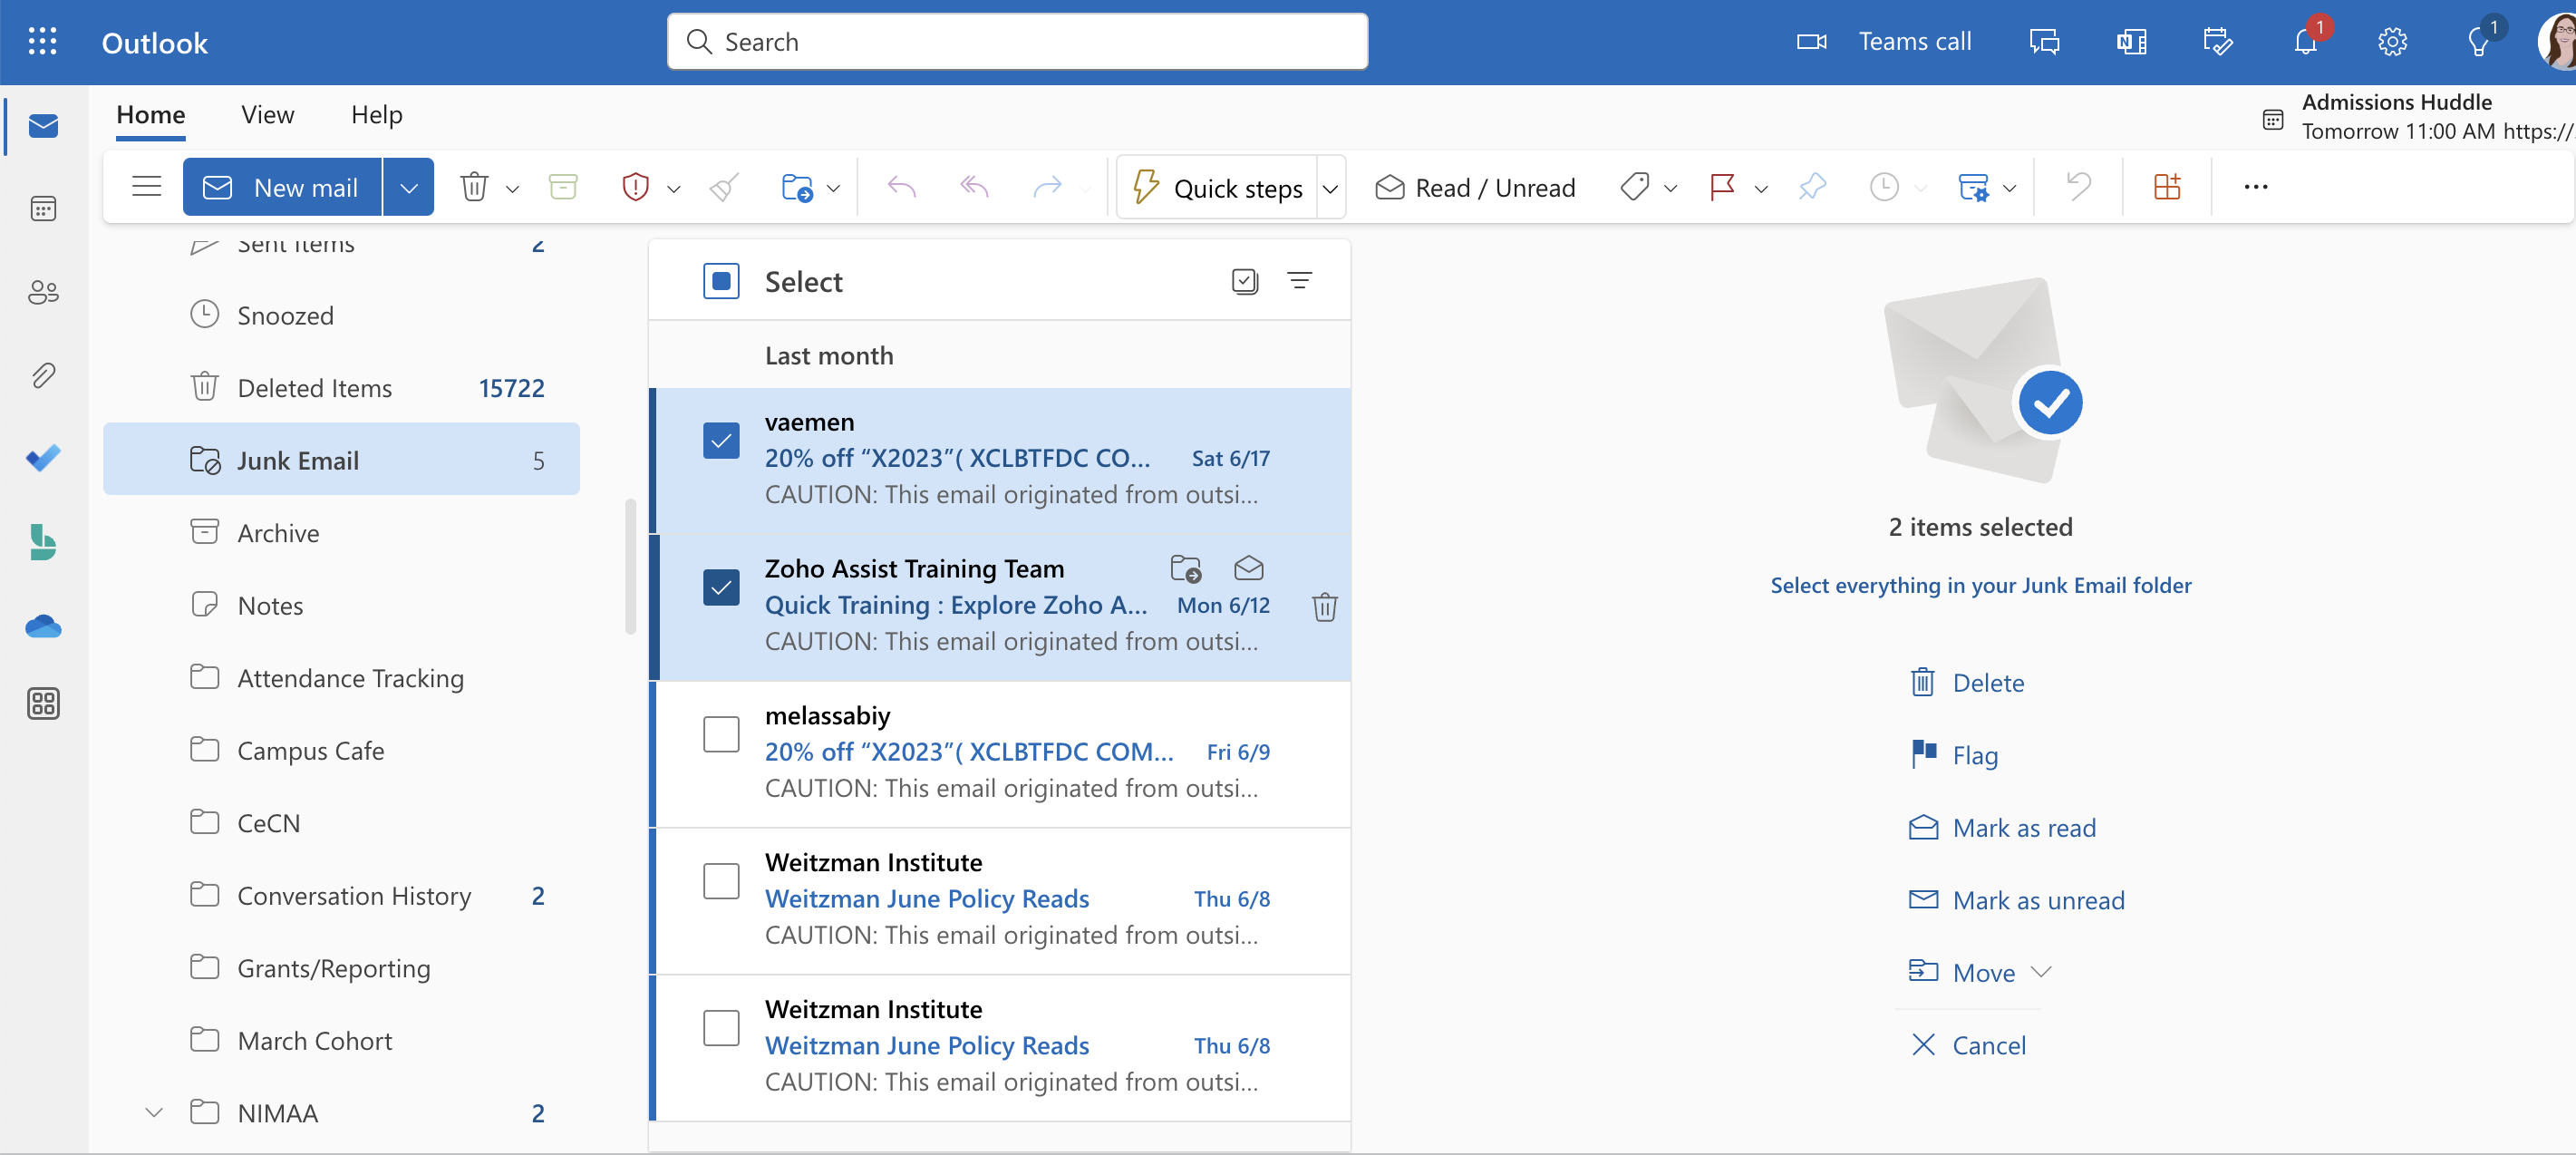Click the trash icon on Zoho email
Image resolution: width=2576 pixels, height=1155 pixels.
pos(1324,606)
